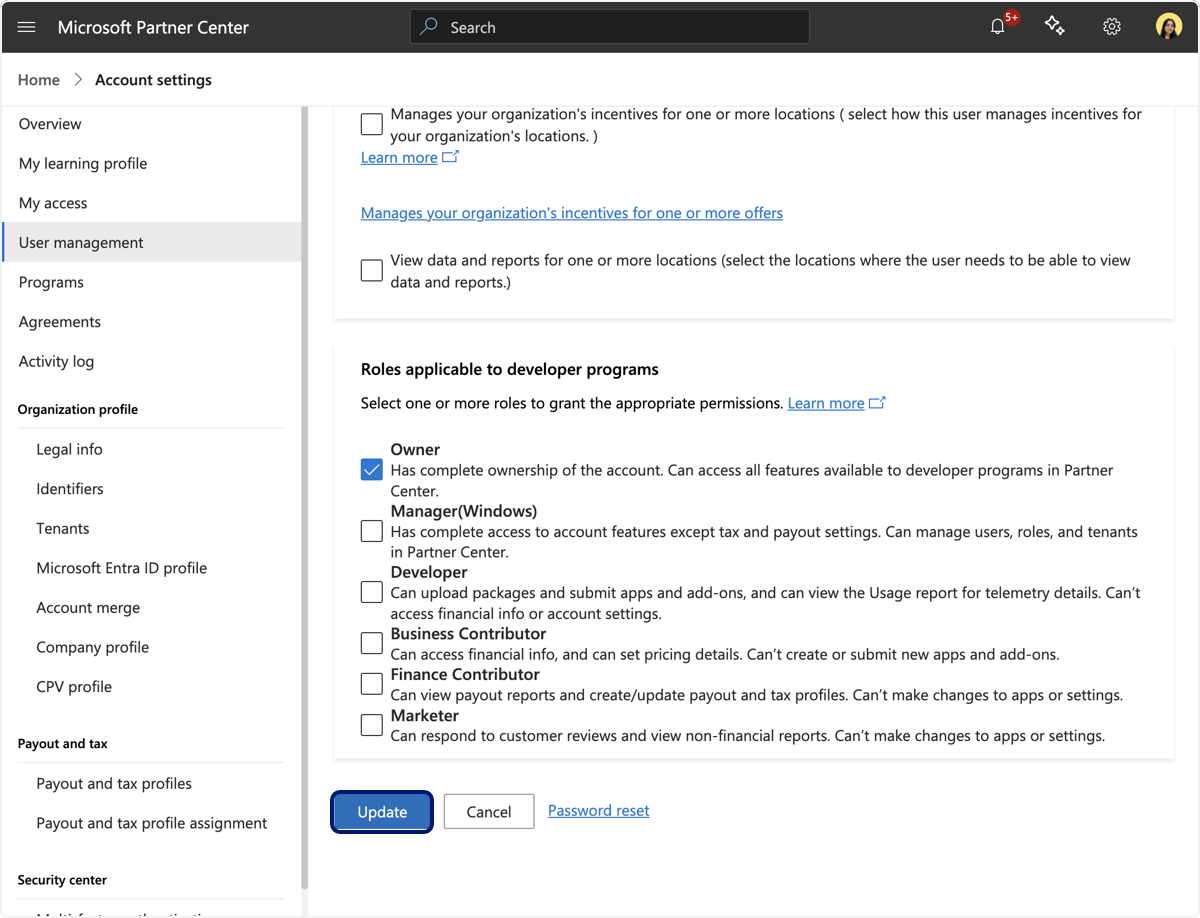Viewport: 1200px width, 918px height.
Task: Open the Password reset link
Action: click(x=599, y=810)
